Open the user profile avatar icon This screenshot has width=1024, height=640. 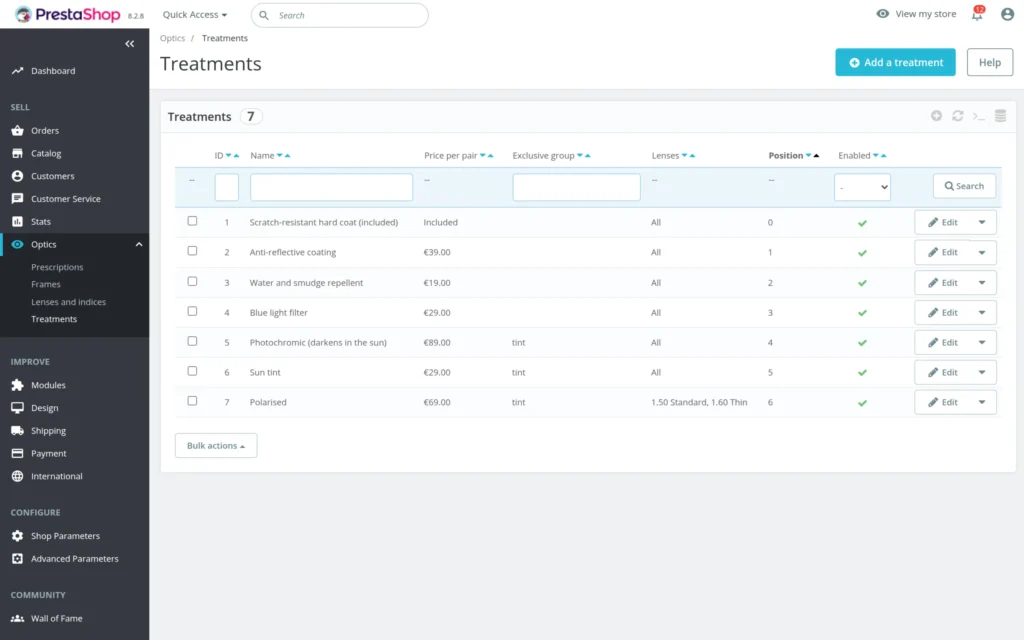[1007, 14]
